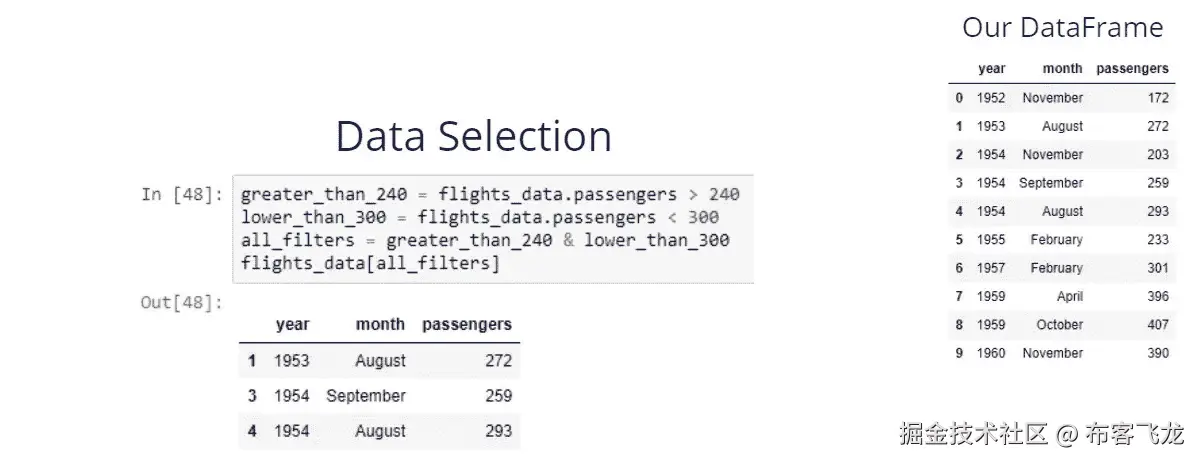1200x463 pixels.
Task: Click the Out[48] output label
Action: (x=182, y=302)
